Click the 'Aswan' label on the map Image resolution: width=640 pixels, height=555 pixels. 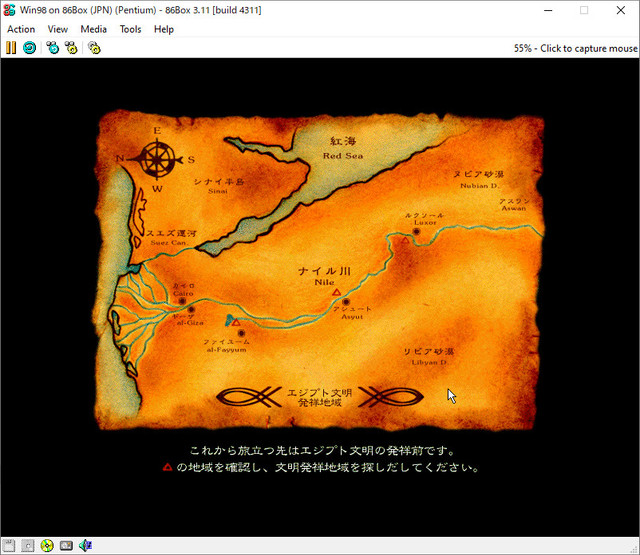514,208
